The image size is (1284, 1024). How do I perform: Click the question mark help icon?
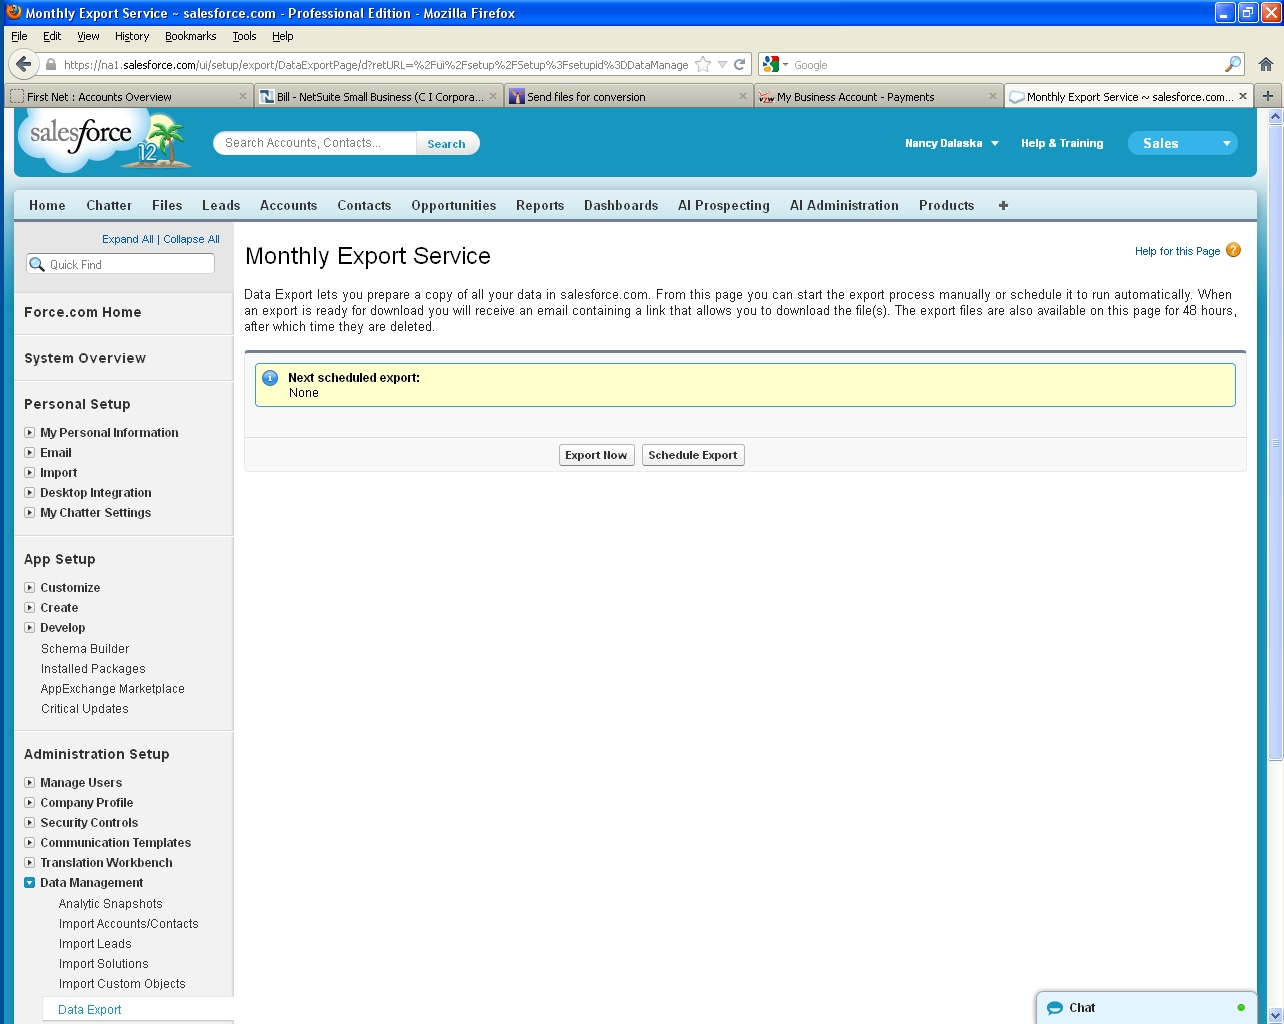[x=1233, y=250]
